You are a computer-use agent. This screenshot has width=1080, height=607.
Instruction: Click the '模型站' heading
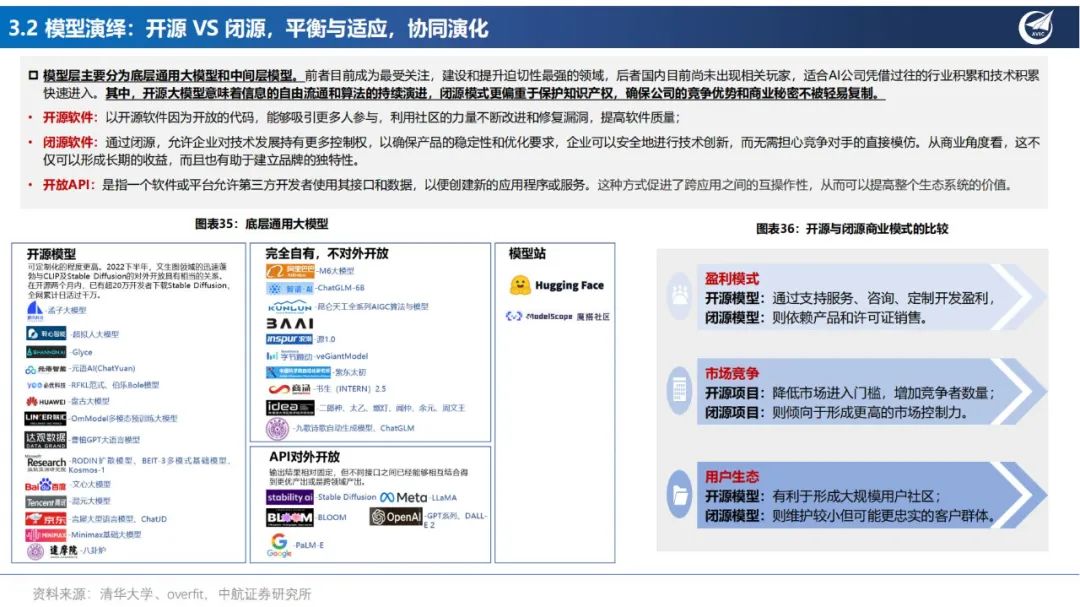(x=527, y=254)
